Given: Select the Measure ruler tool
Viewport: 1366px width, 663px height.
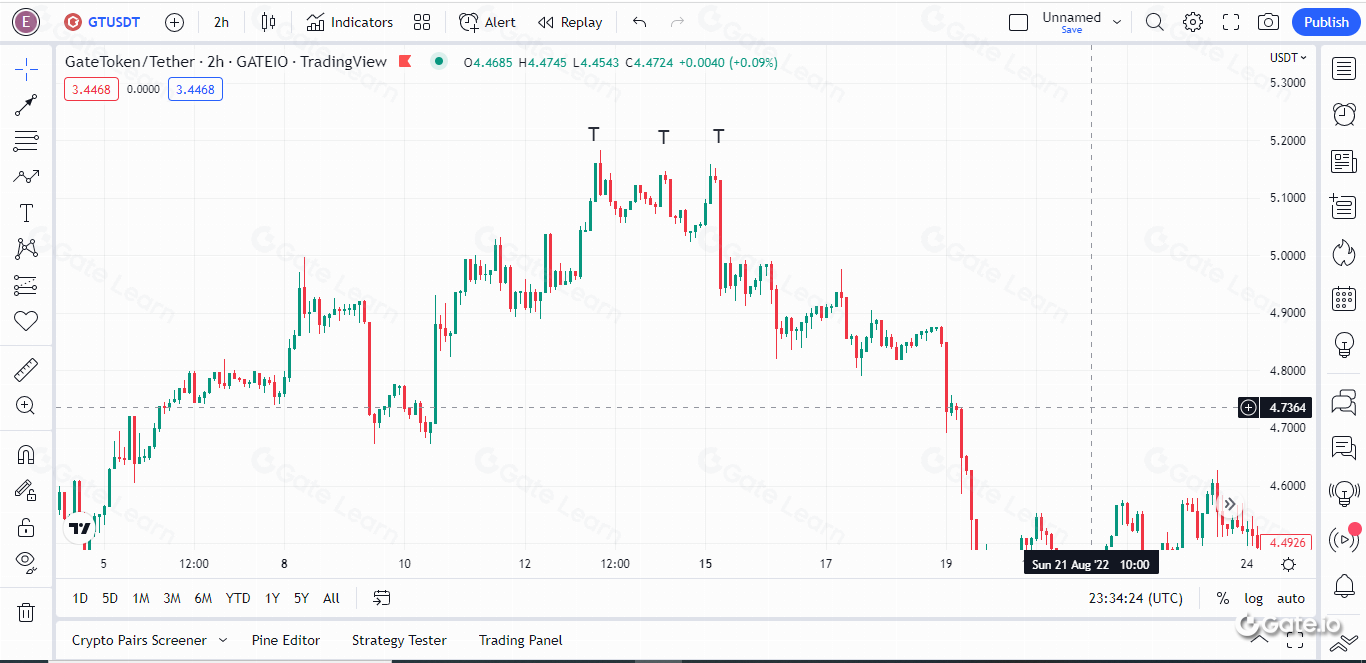Looking at the screenshot, I should click(x=26, y=369).
